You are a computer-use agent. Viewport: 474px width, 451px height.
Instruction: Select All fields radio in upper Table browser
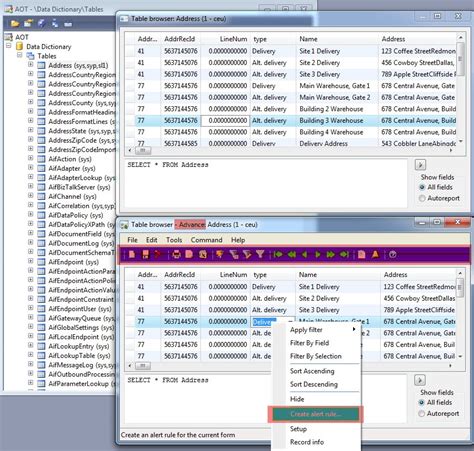(x=422, y=187)
